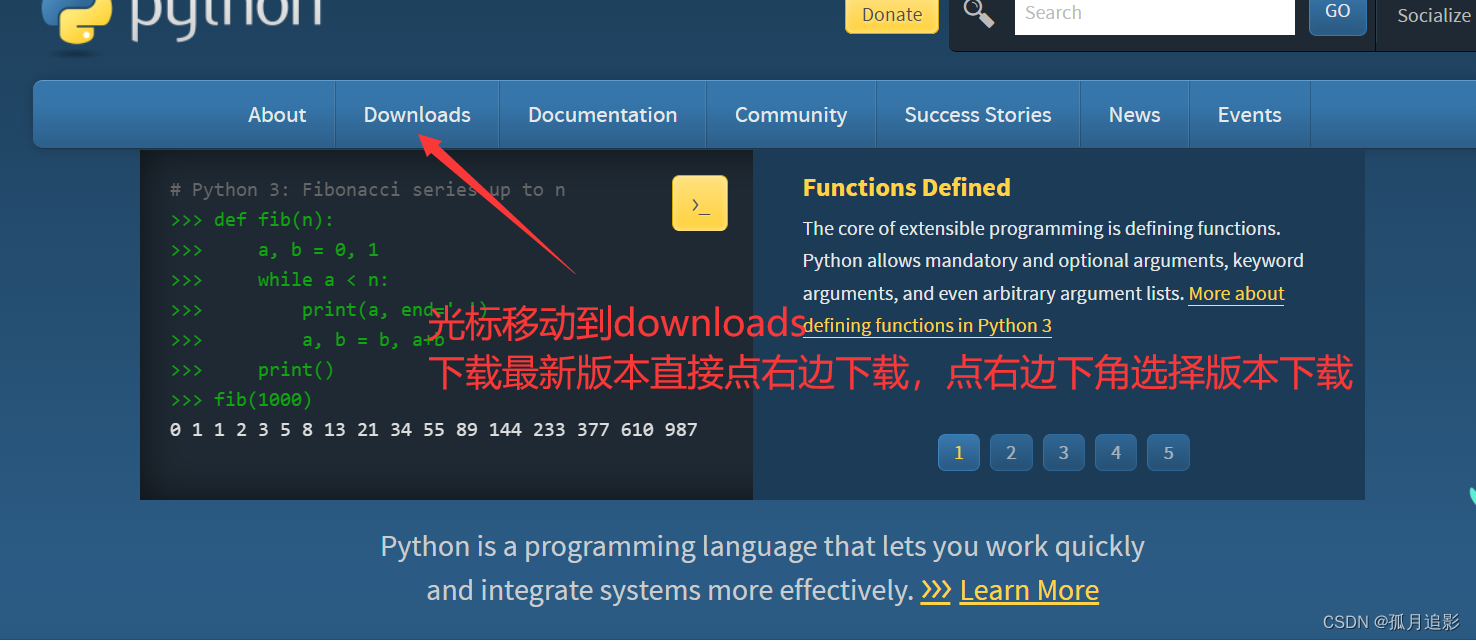
Task: Select slide 3 in the carousel
Action: pyautogui.click(x=1064, y=453)
